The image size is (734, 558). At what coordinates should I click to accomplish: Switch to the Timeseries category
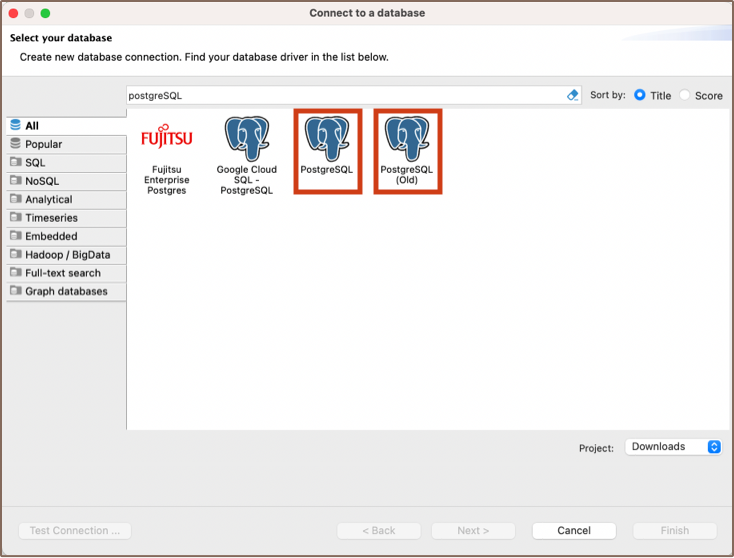(x=51, y=218)
